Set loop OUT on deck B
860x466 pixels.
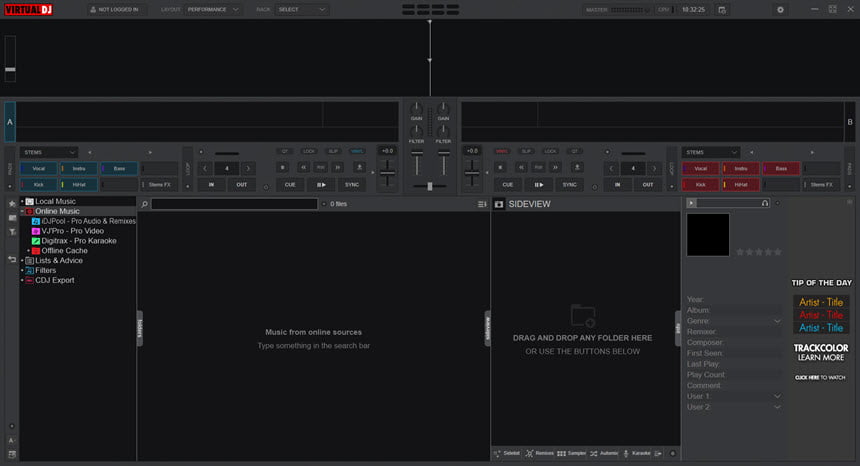point(648,185)
